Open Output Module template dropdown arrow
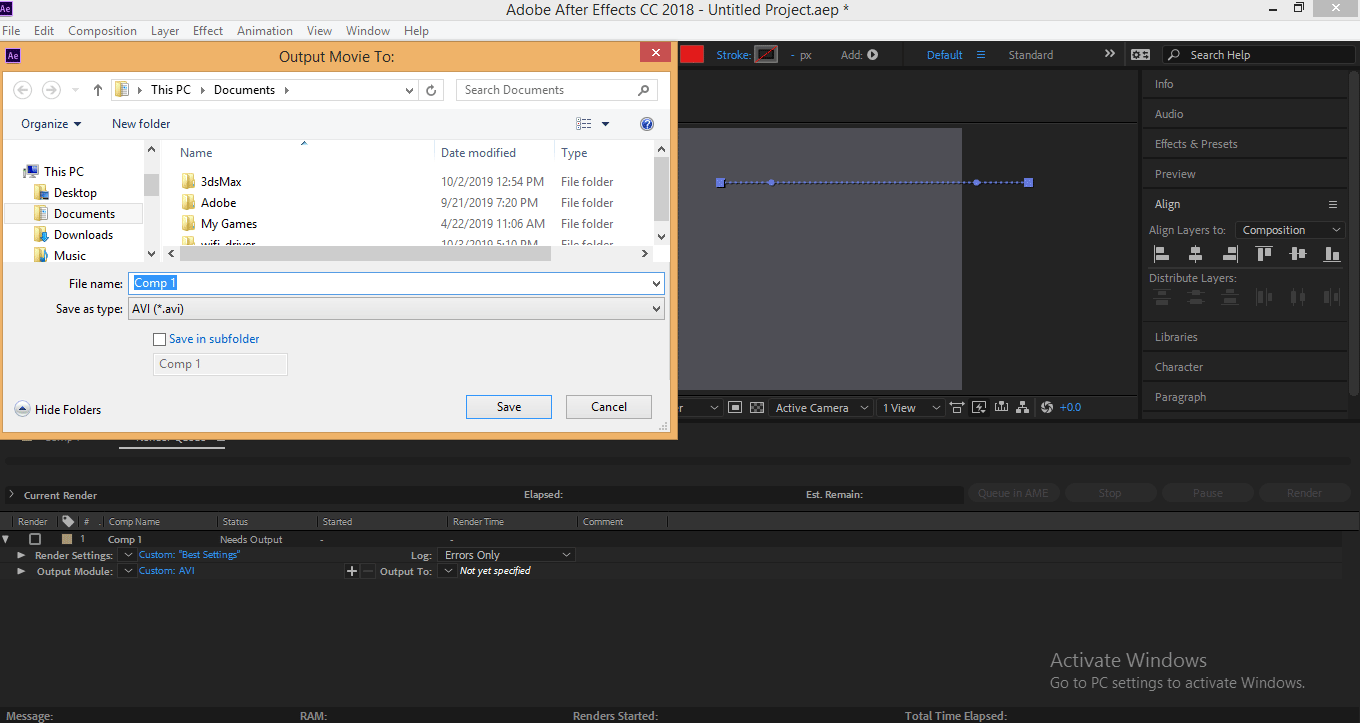1360x723 pixels. [126, 571]
